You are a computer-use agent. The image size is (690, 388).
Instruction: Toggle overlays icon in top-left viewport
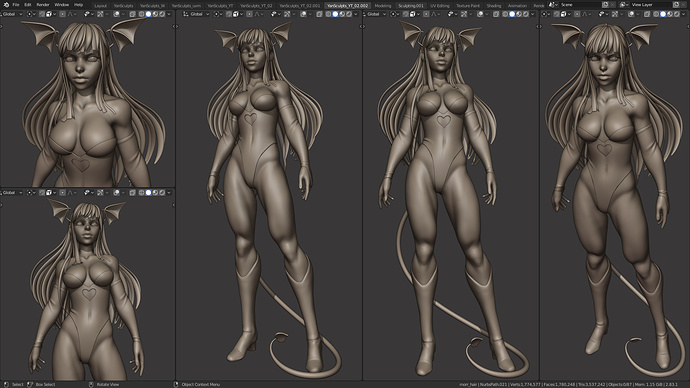pyautogui.click(x=116, y=14)
